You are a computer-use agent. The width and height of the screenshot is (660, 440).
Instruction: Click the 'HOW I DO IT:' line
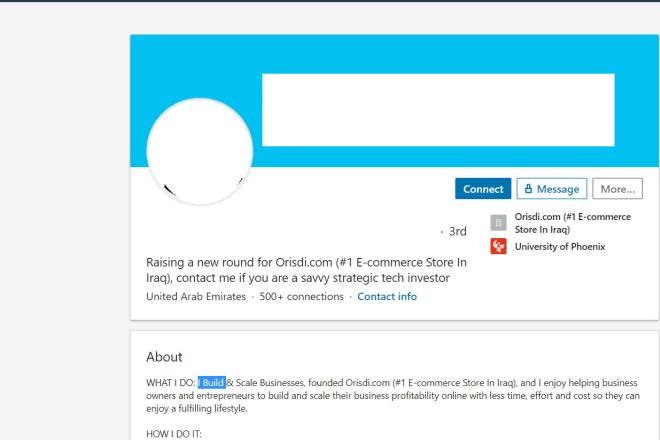174,434
